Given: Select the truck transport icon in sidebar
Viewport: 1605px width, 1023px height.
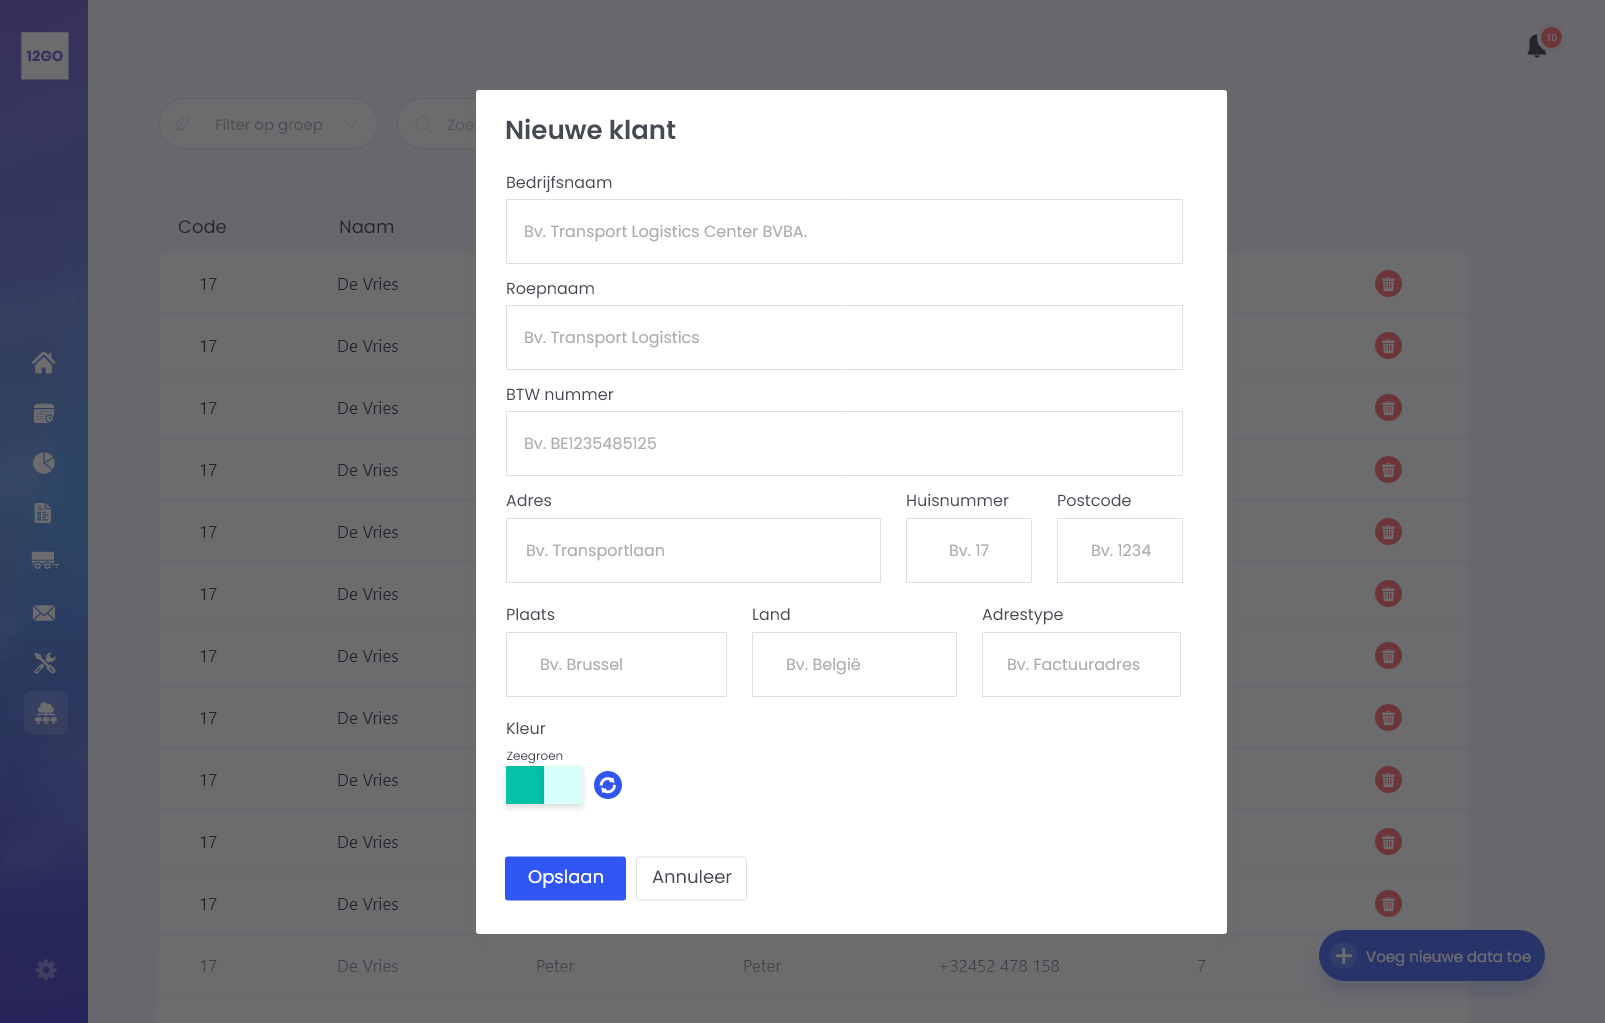Looking at the screenshot, I should coord(43,562).
